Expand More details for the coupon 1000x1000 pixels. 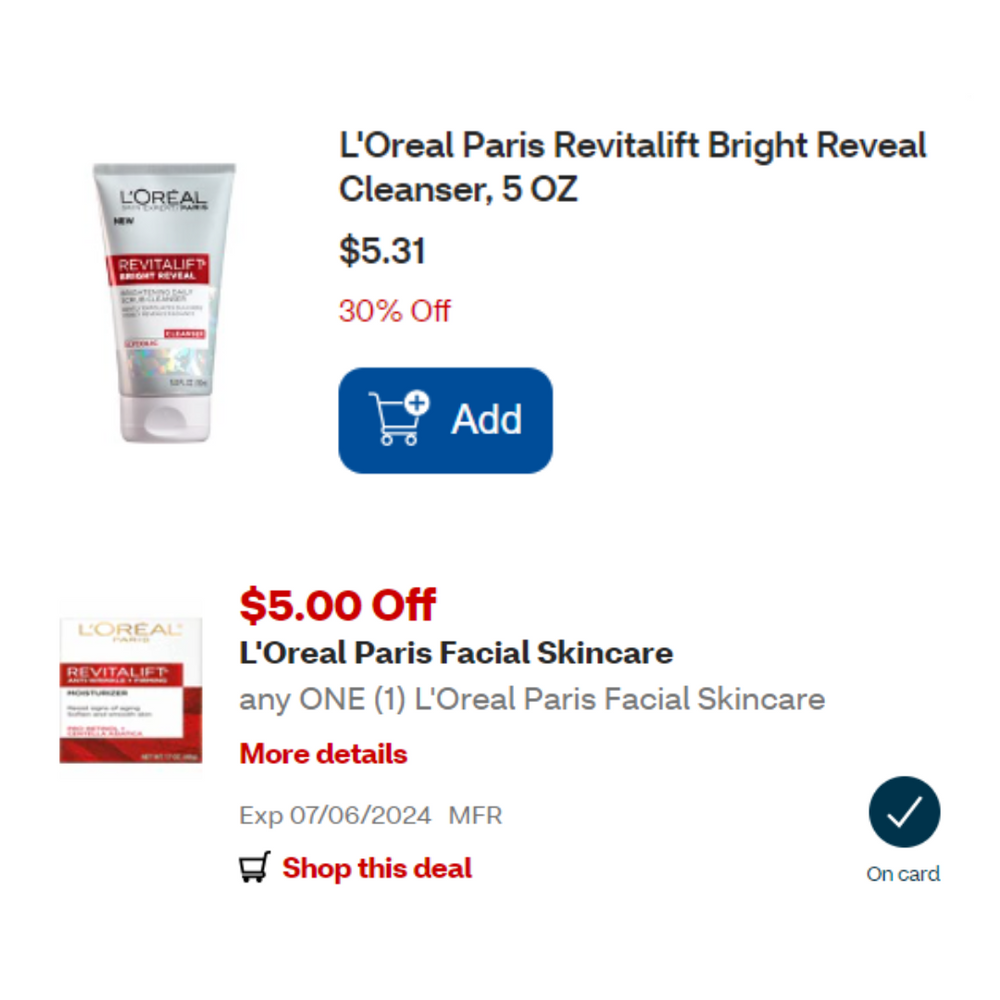point(323,754)
